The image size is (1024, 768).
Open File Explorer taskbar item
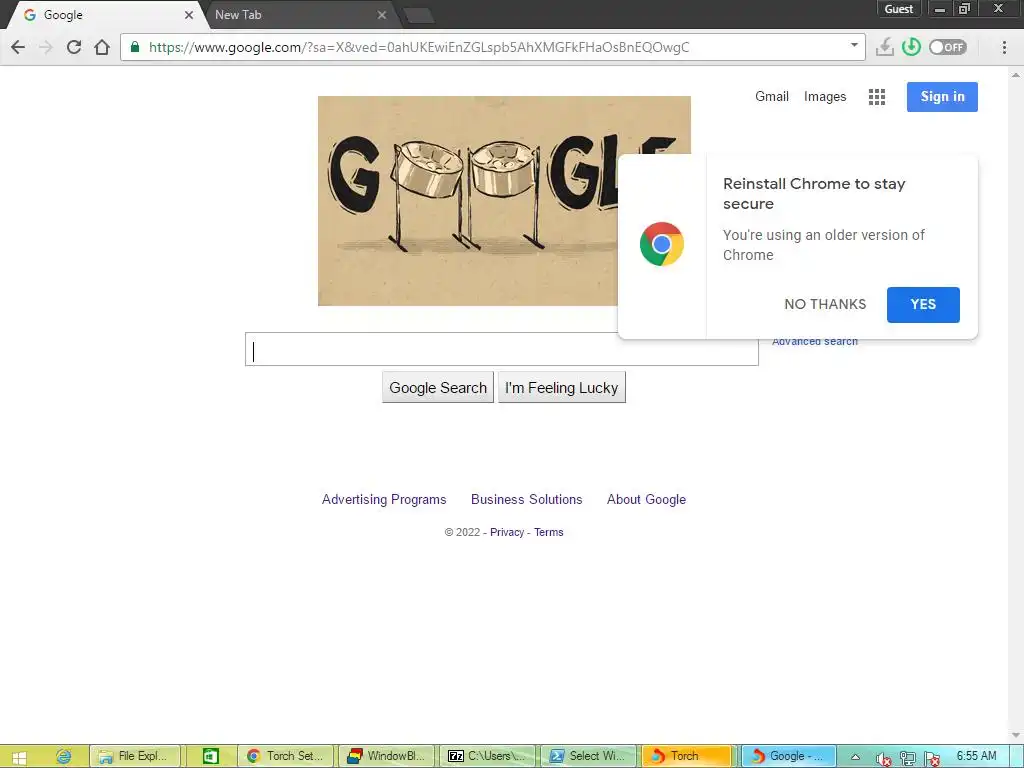click(x=134, y=756)
